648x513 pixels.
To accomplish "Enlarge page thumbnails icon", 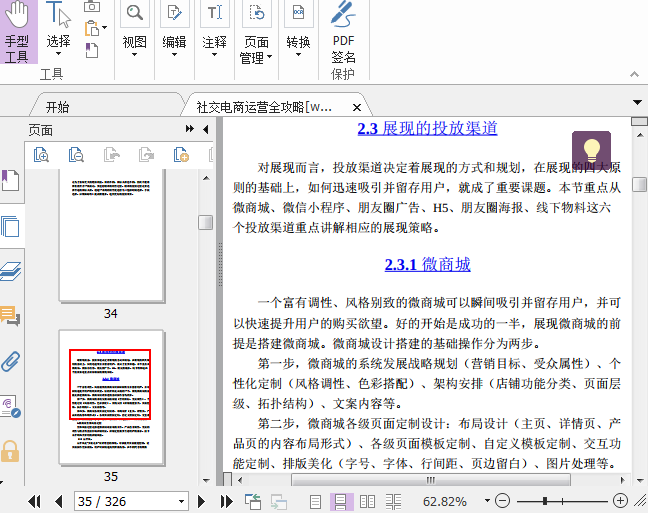I will (41, 155).
